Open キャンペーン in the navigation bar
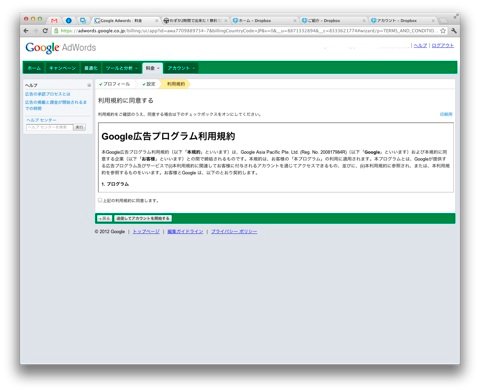The height and width of the screenshot is (392, 480). click(62, 68)
